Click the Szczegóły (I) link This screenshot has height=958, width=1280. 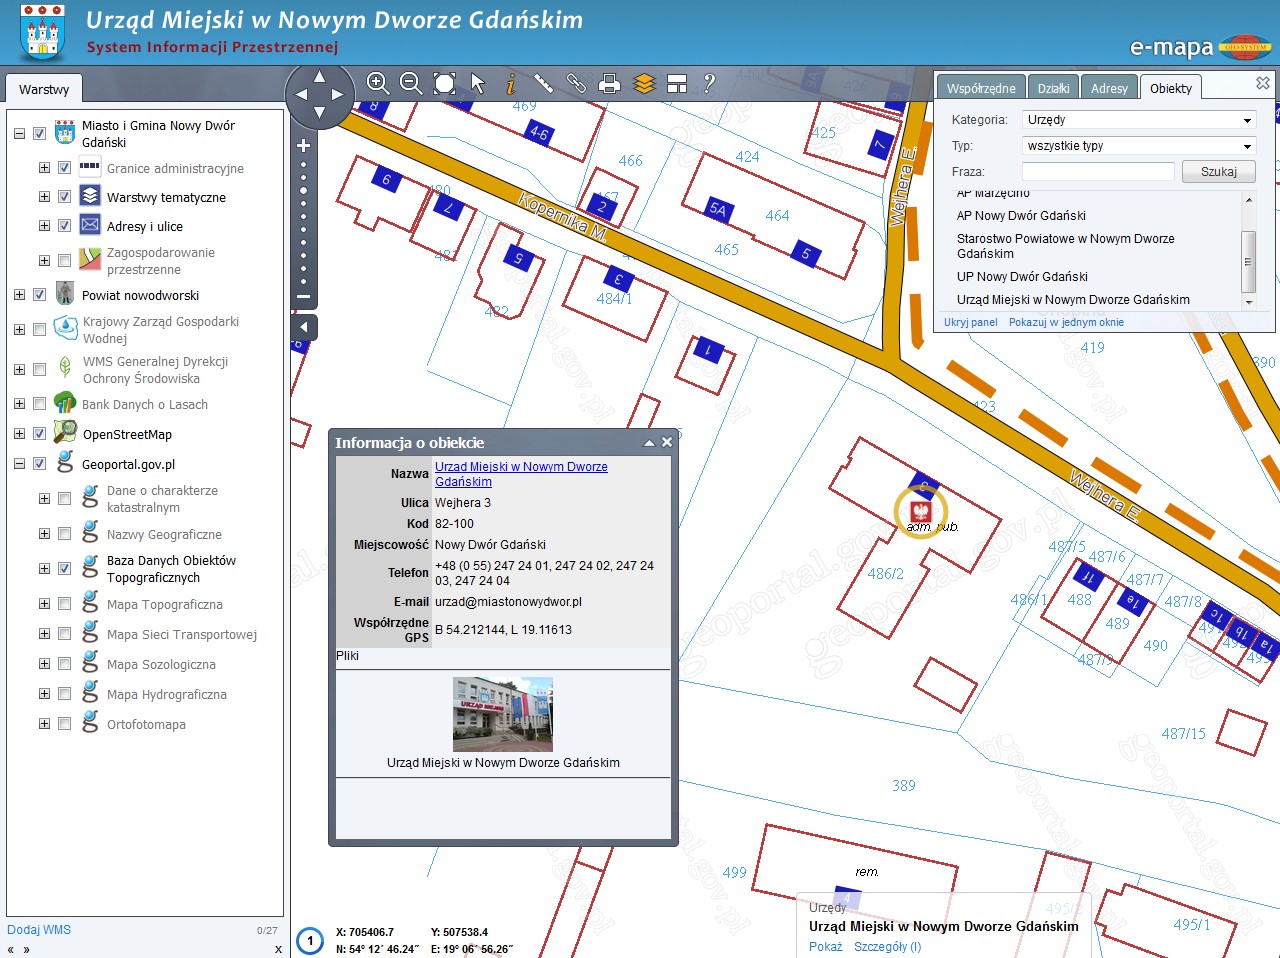click(888, 946)
